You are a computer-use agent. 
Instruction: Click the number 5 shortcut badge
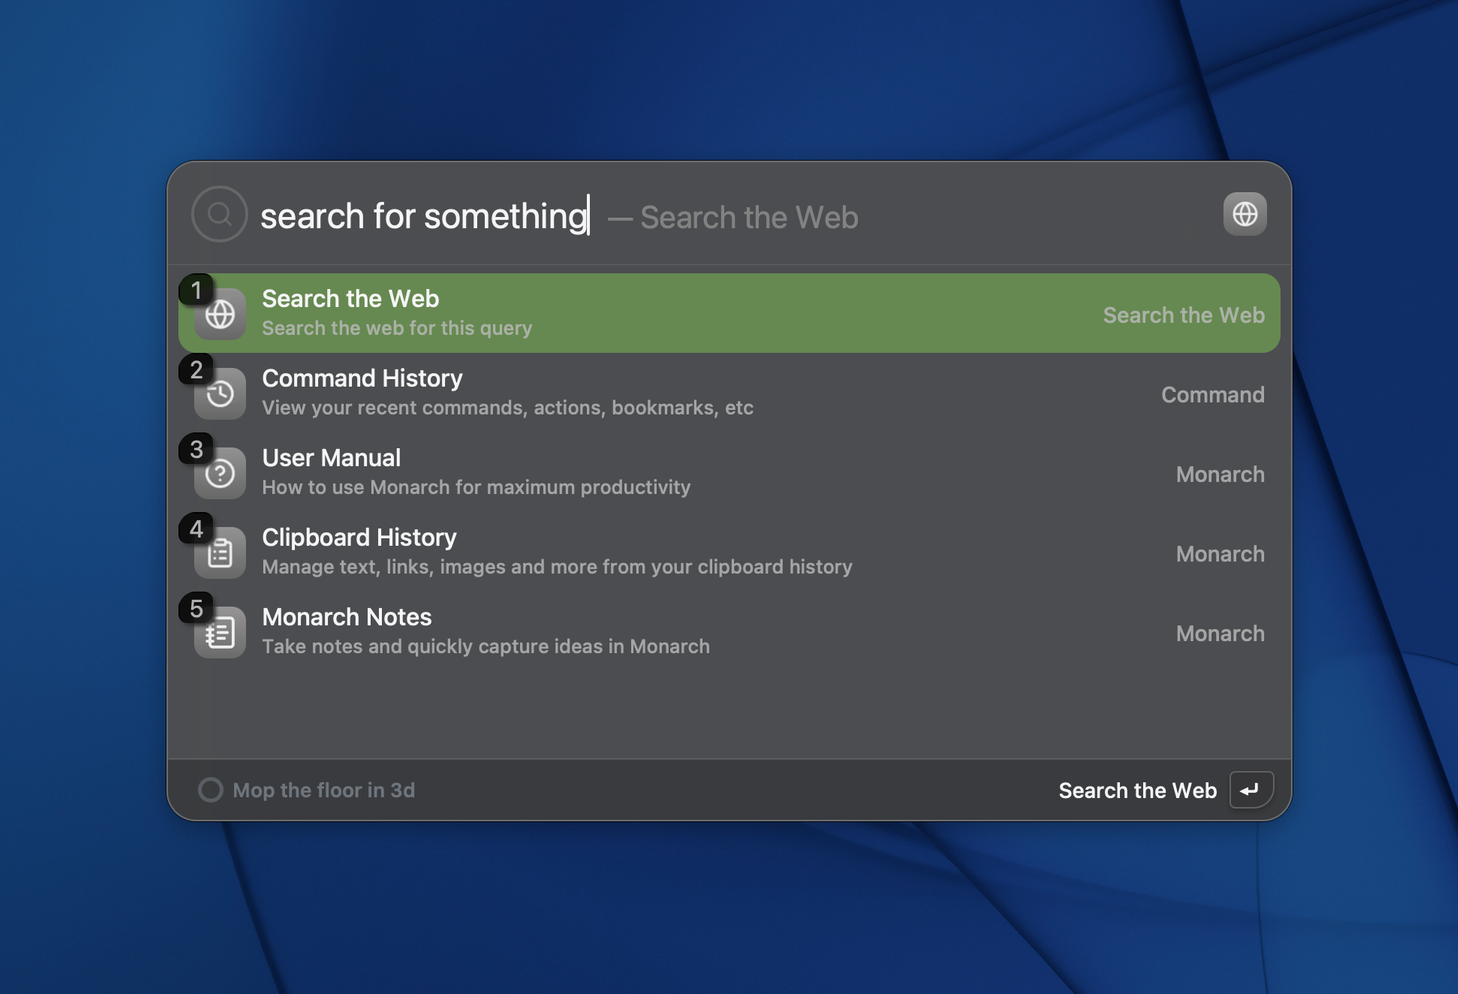coord(196,609)
